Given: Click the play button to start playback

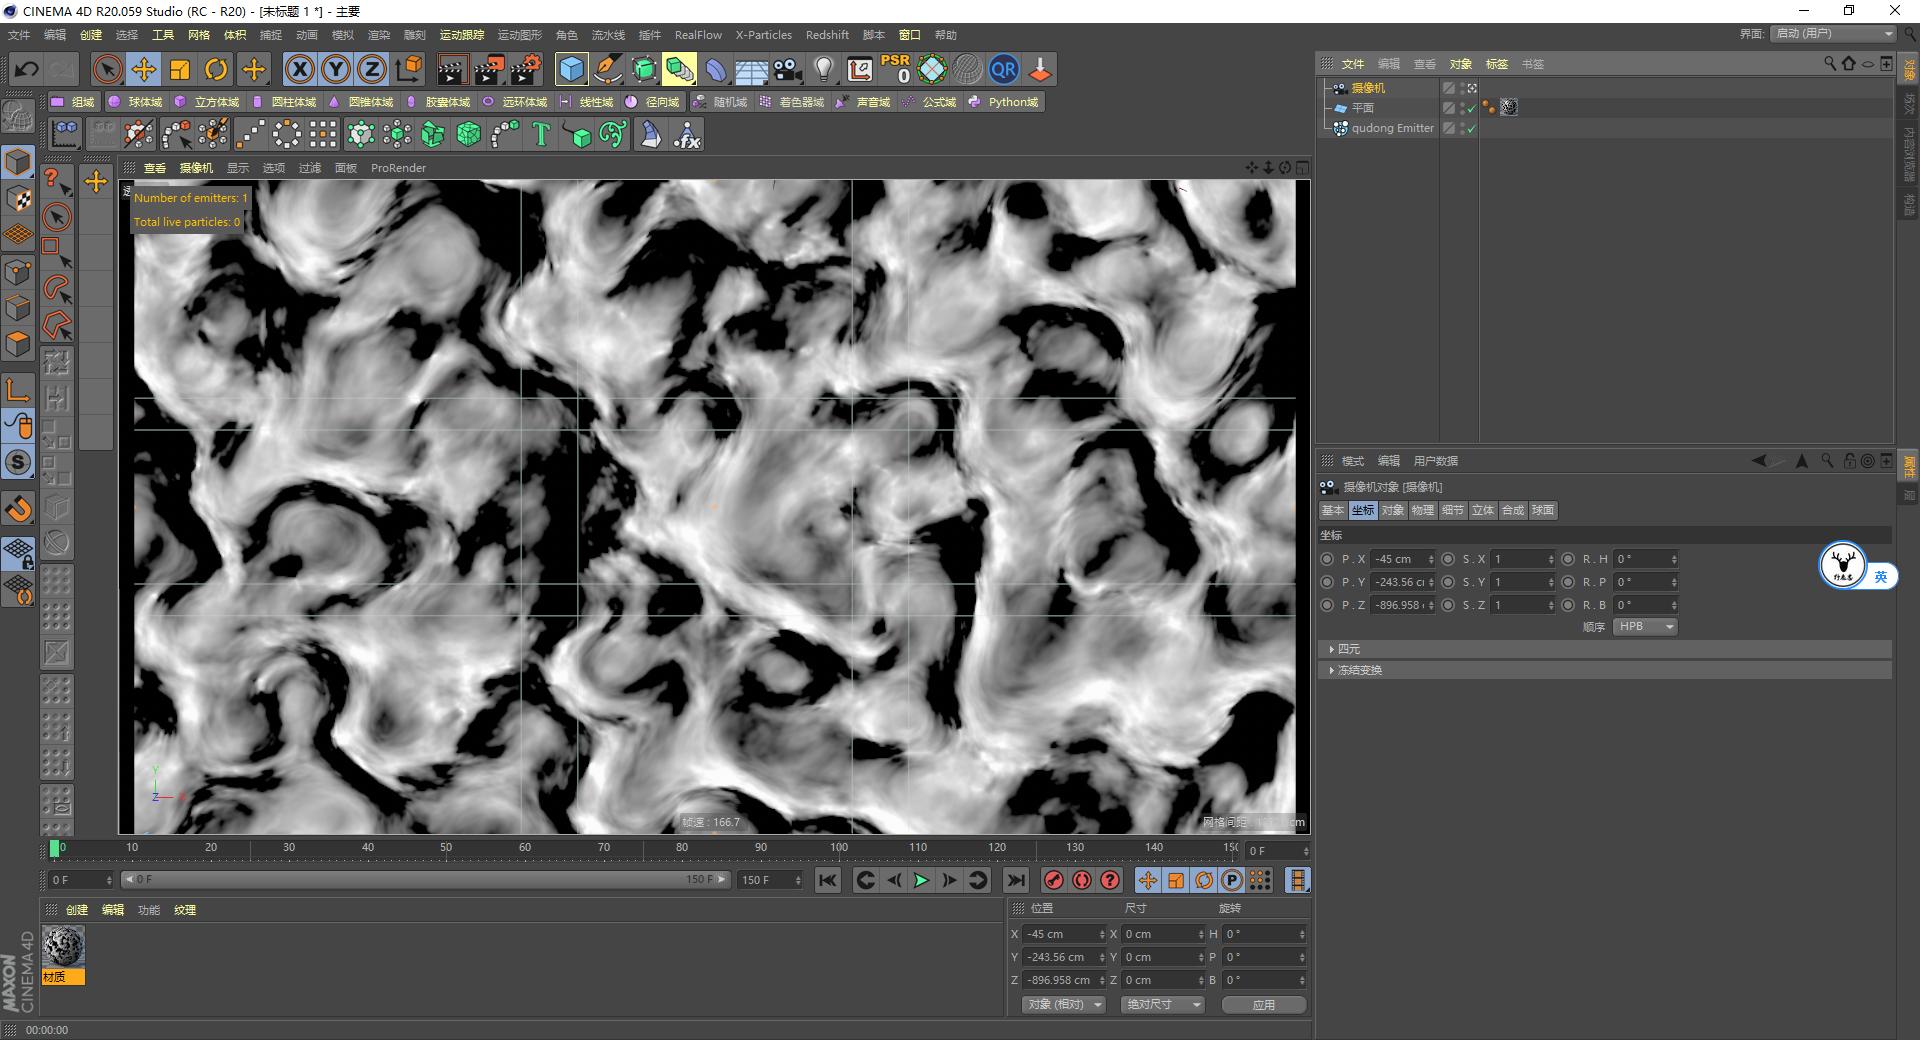Looking at the screenshot, I should tap(919, 880).
